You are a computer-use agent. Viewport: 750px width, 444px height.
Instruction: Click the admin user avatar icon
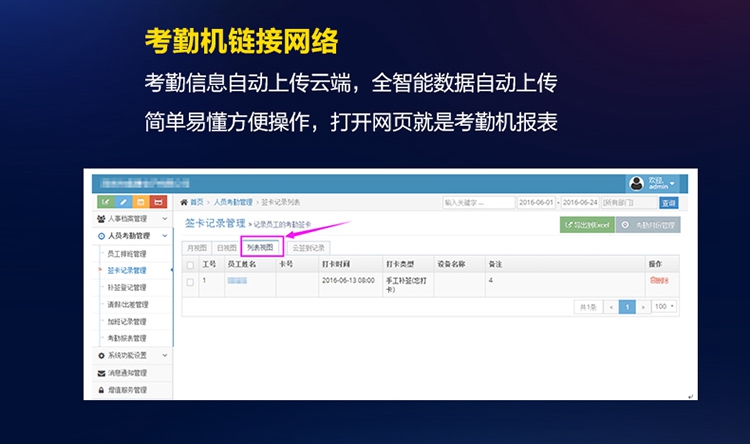point(636,184)
